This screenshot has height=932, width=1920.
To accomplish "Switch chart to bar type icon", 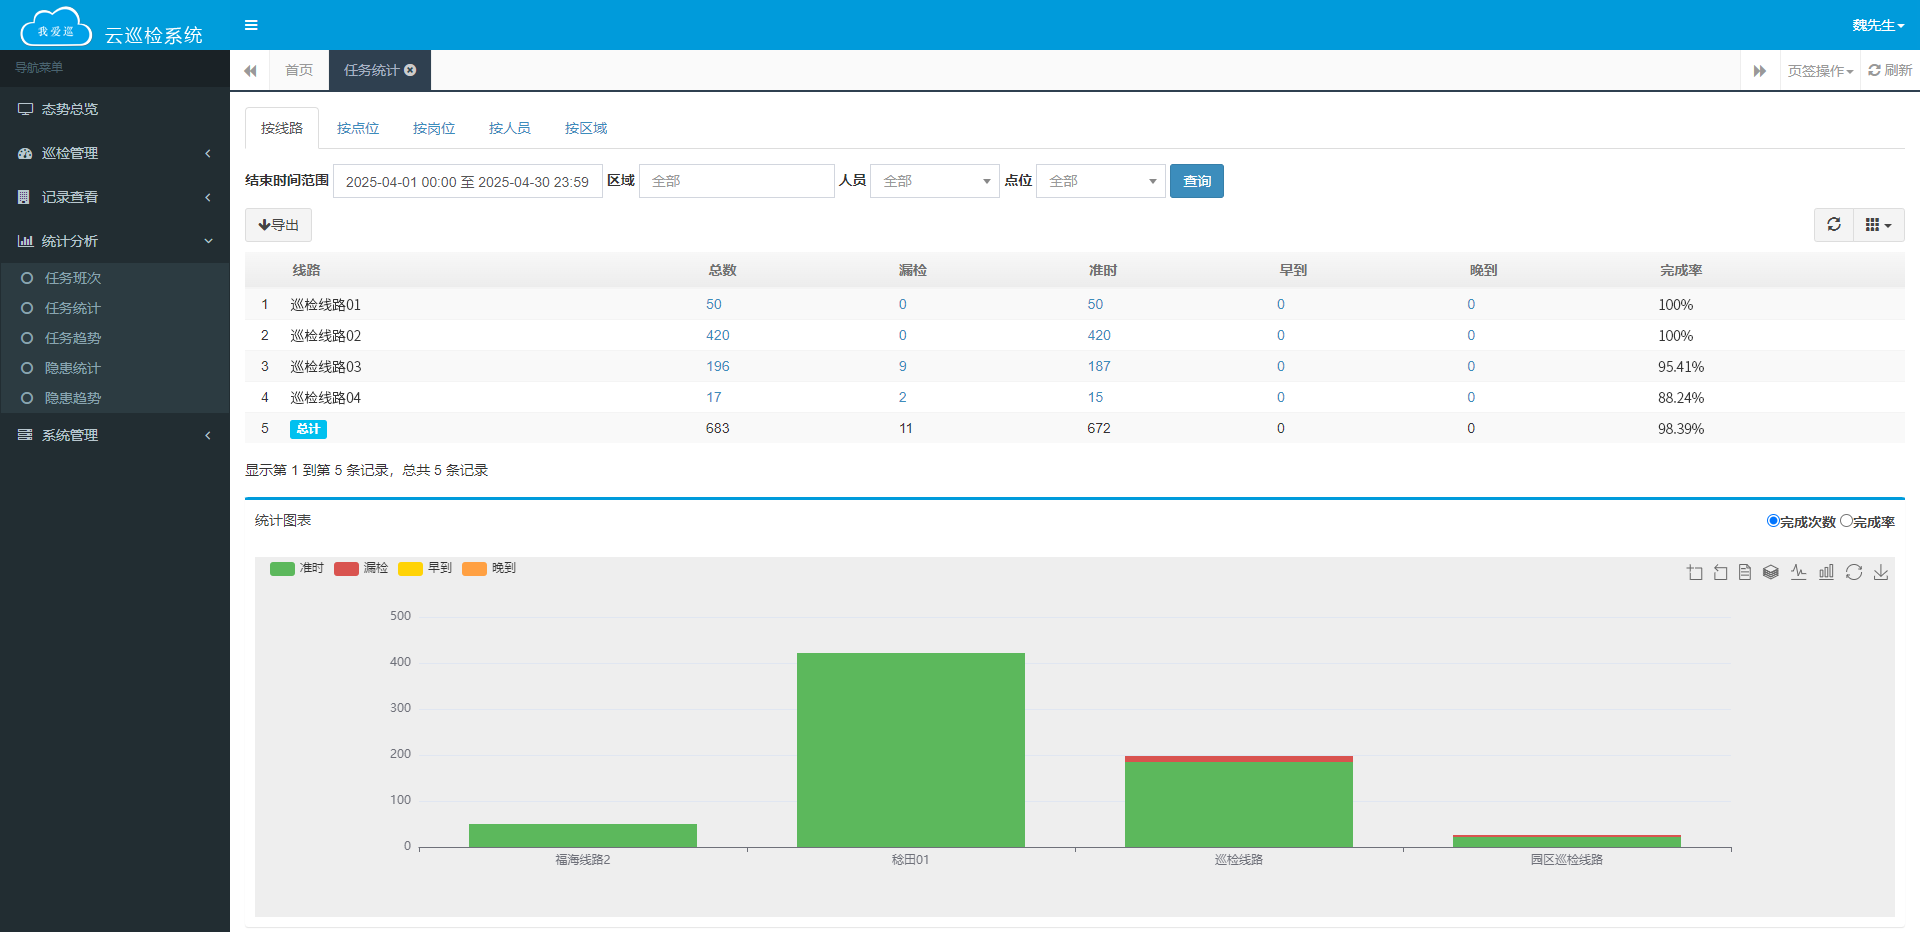I will point(1826,572).
